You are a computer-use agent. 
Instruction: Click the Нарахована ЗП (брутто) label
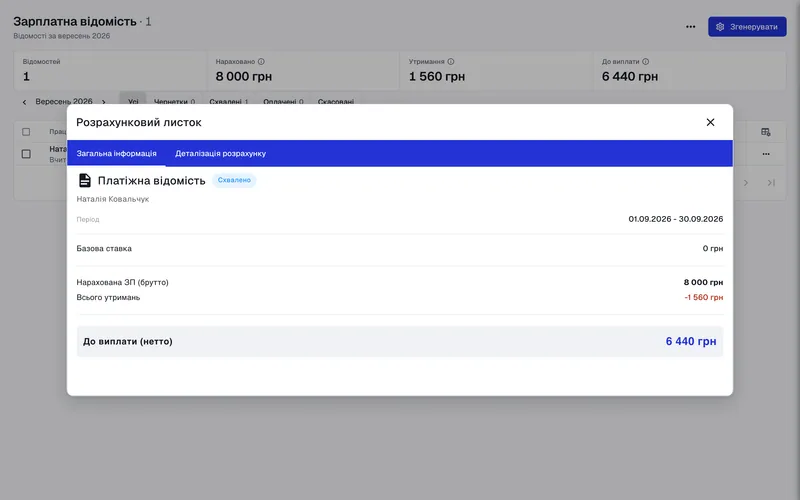click(122, 282)
